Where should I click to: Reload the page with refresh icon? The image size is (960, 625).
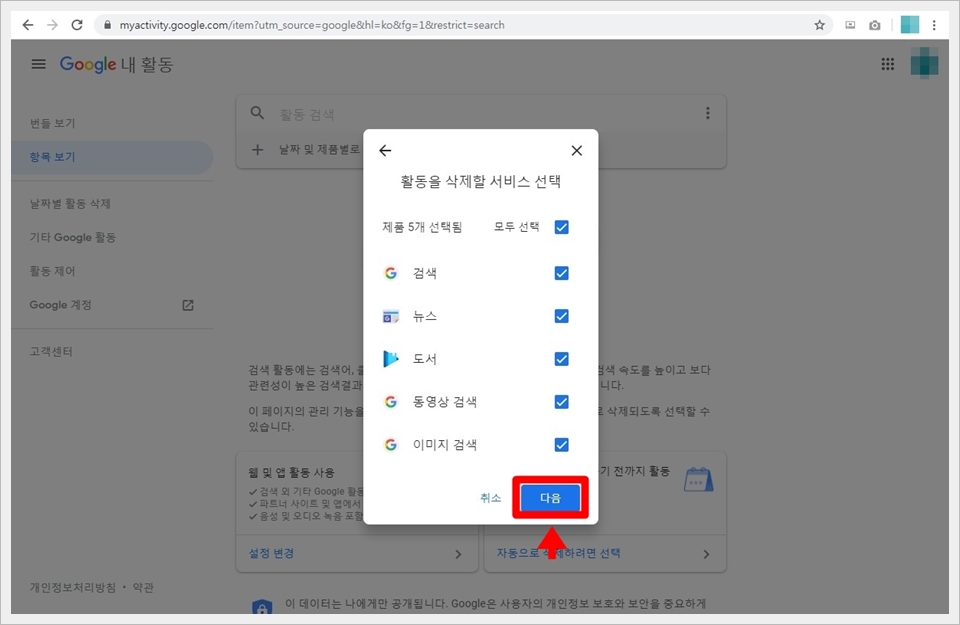[x=77, y=25]
